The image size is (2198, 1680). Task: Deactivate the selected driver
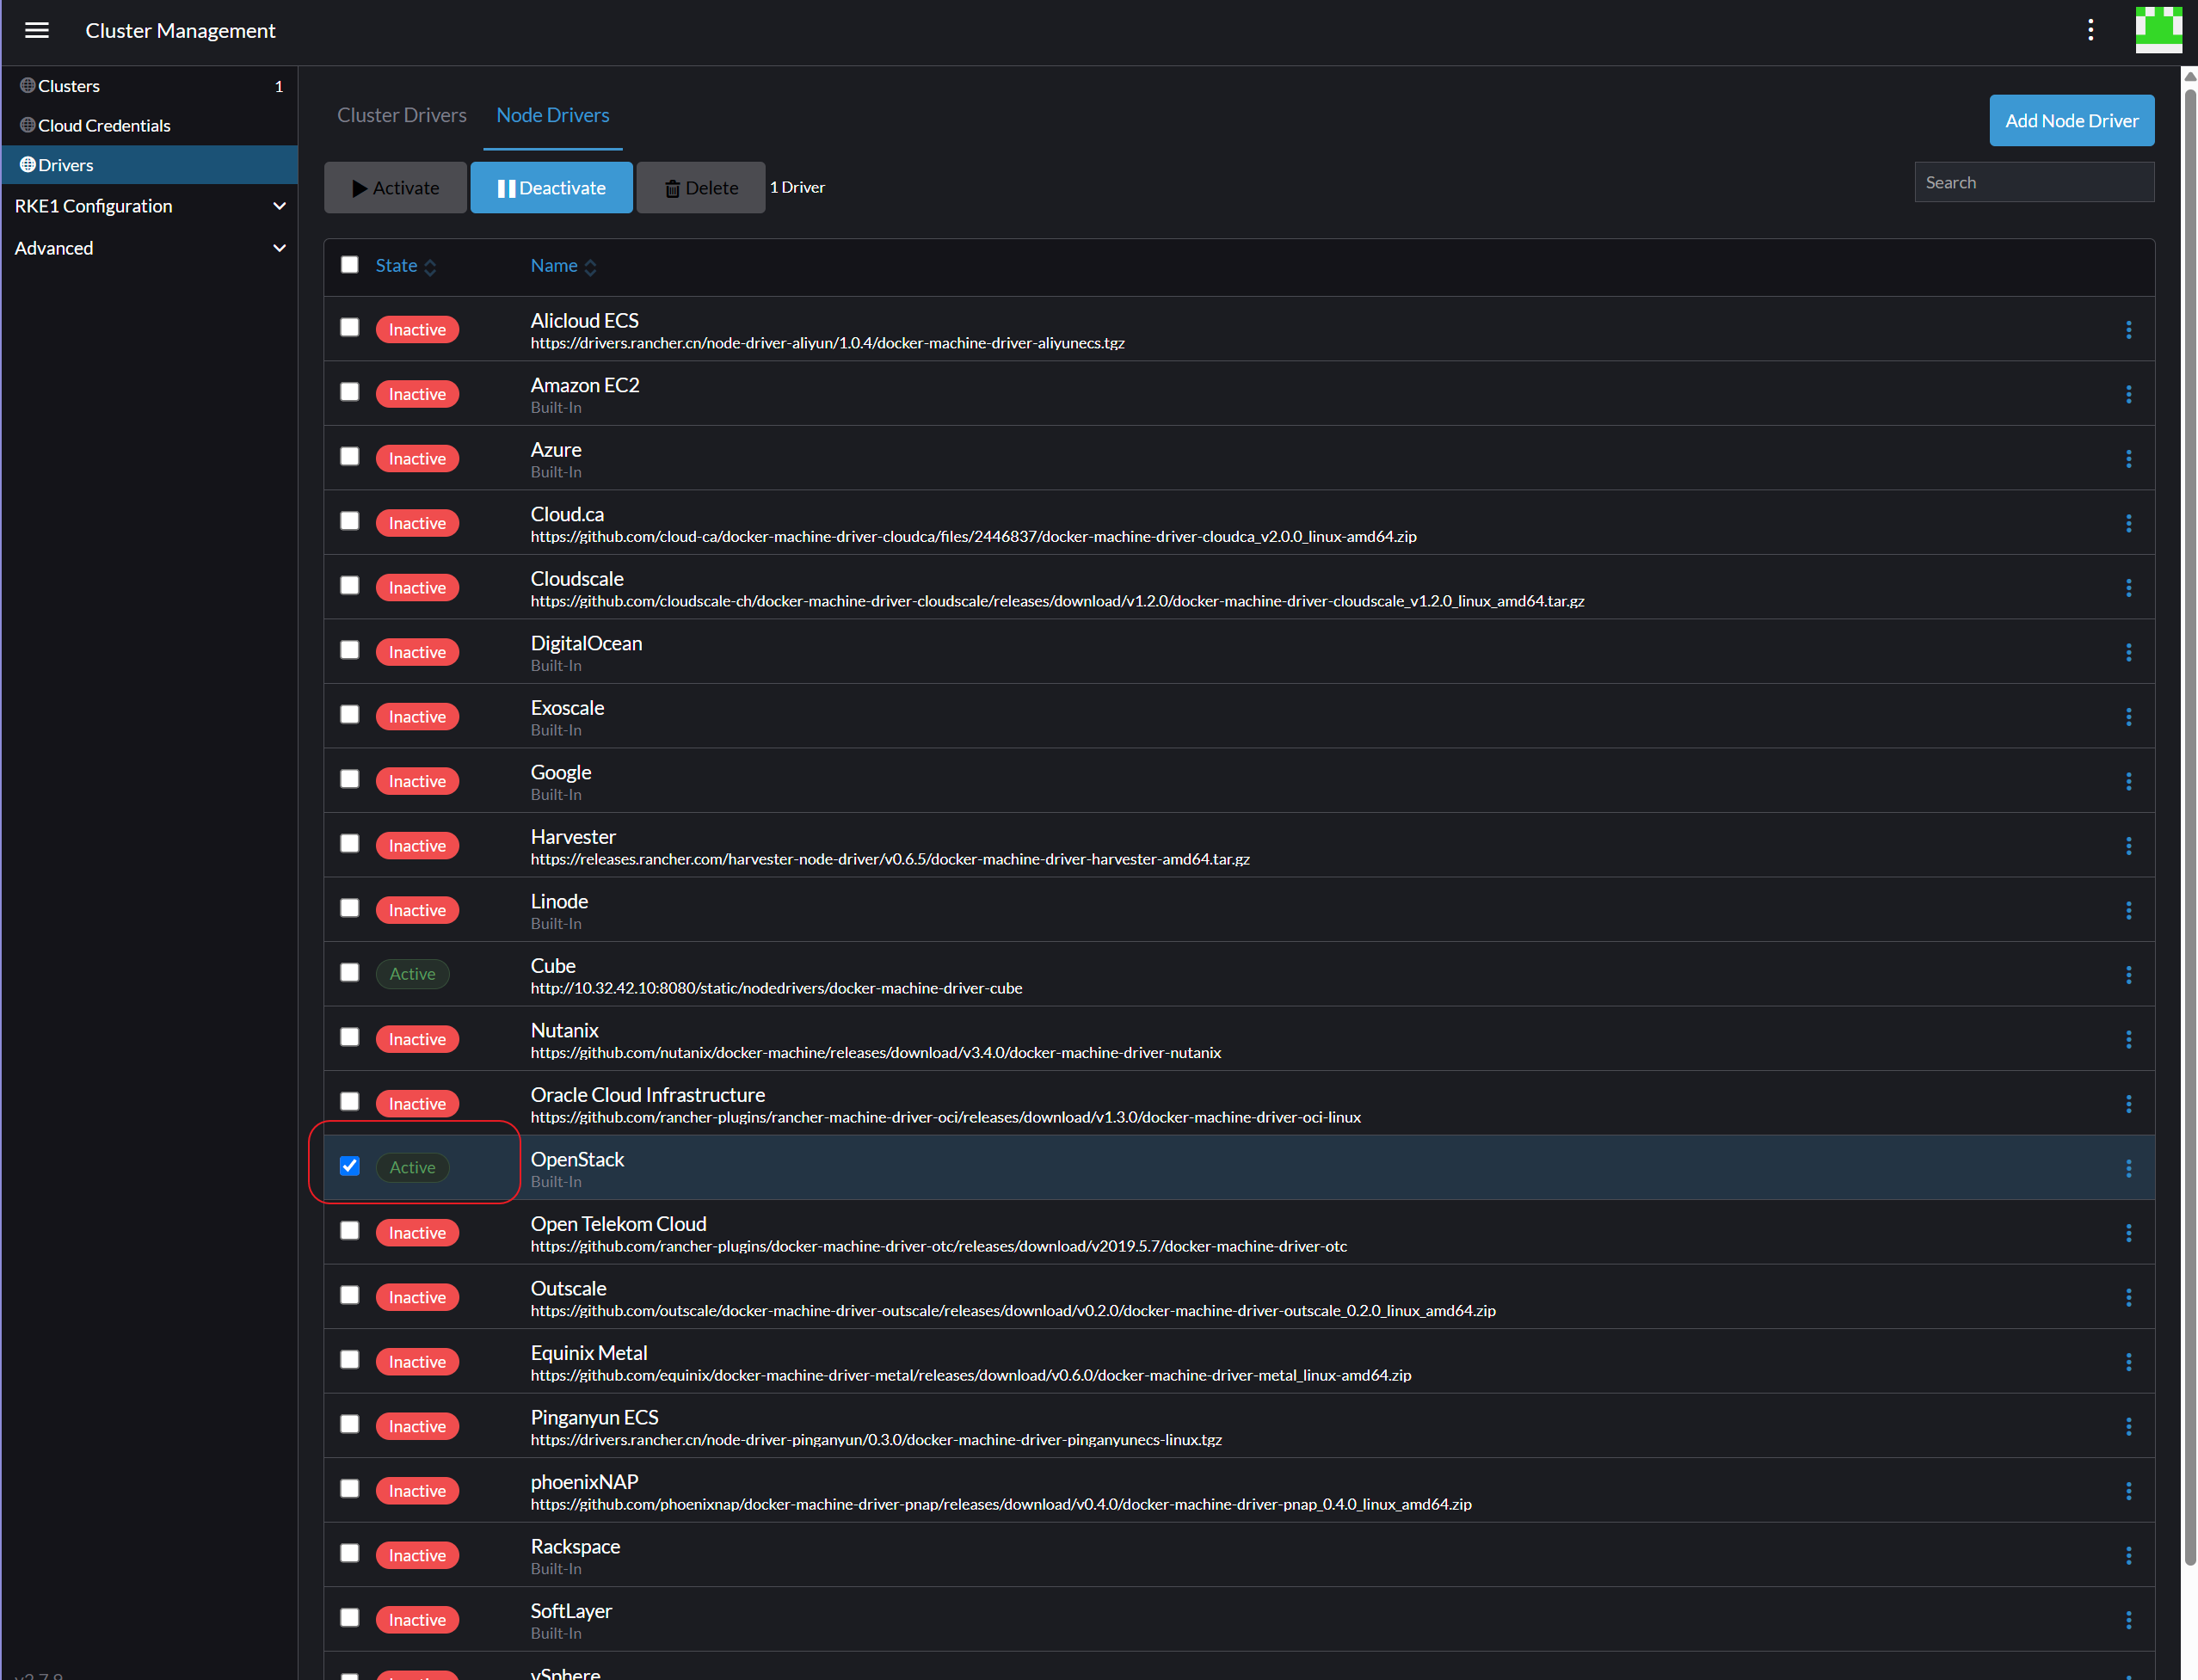point(551,188)
